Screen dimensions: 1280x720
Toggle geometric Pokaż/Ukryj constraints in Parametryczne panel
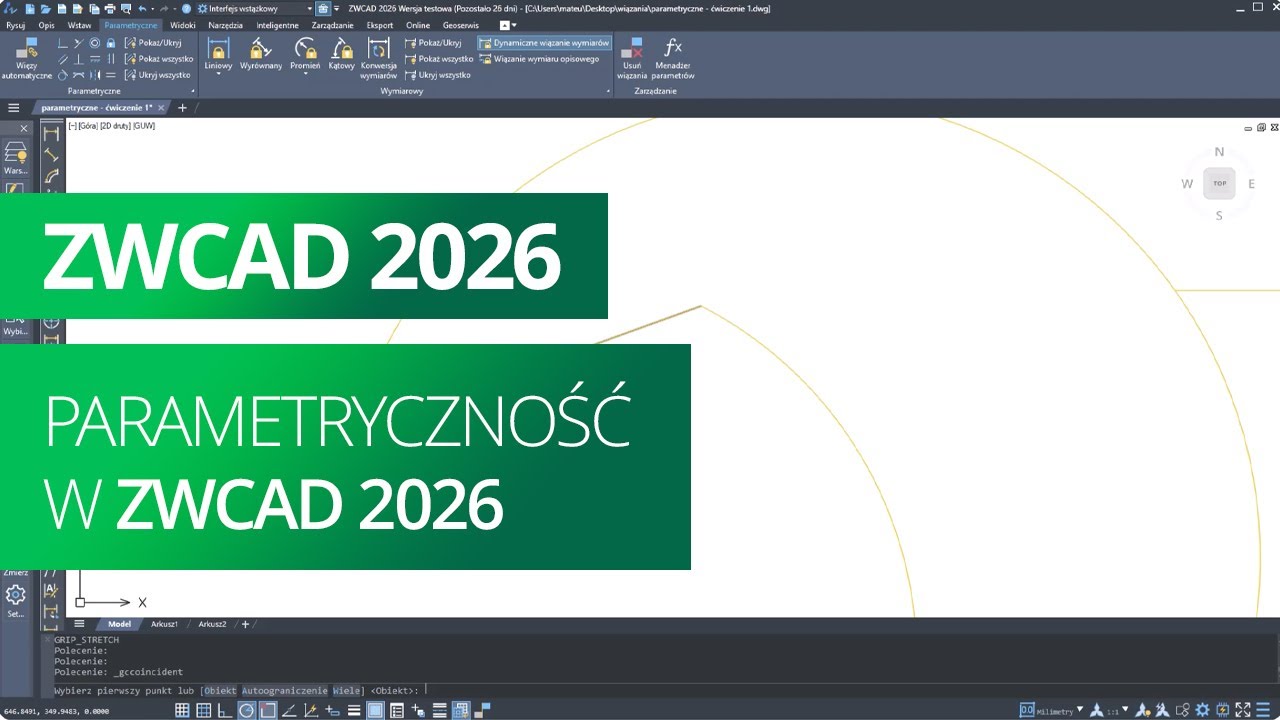tap(153, 43)
